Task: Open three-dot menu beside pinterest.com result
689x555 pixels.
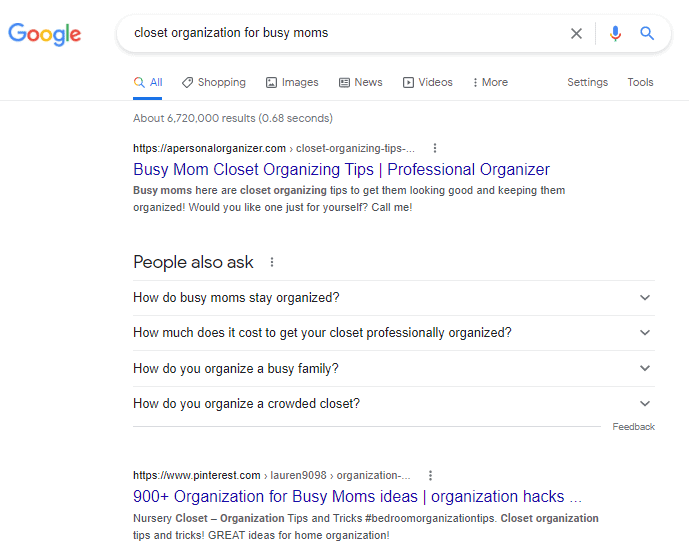Action: coord(430,475)
